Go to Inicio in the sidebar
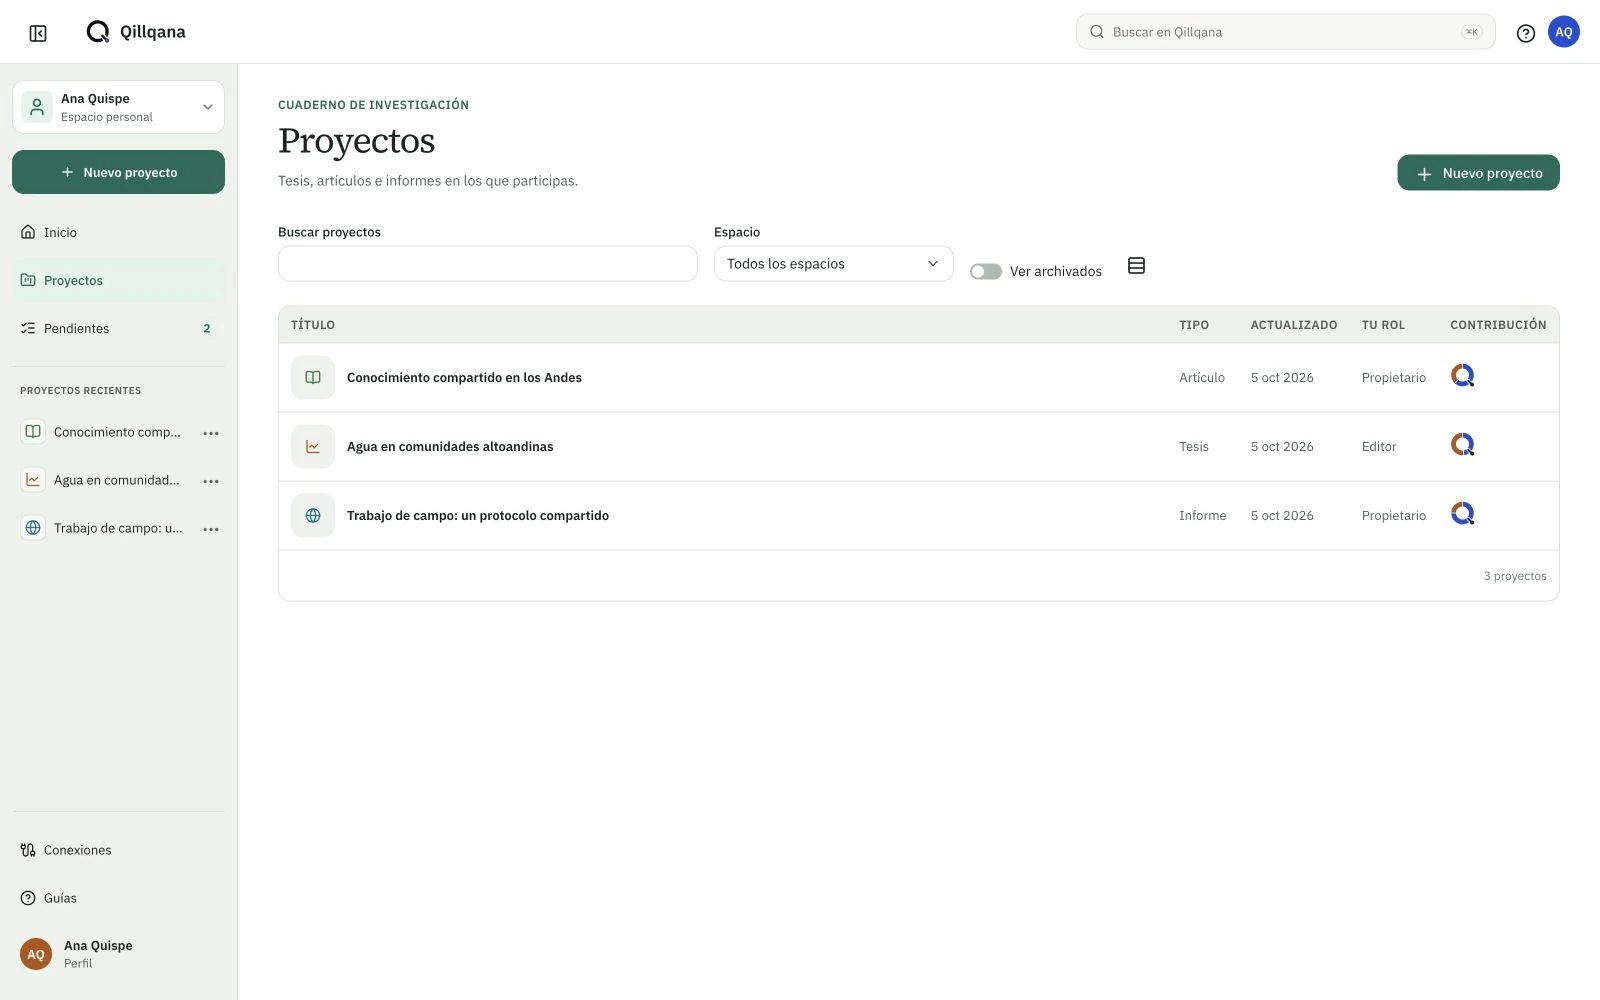This screenshot has width=1600, height=1000. (x=118, y=232)
